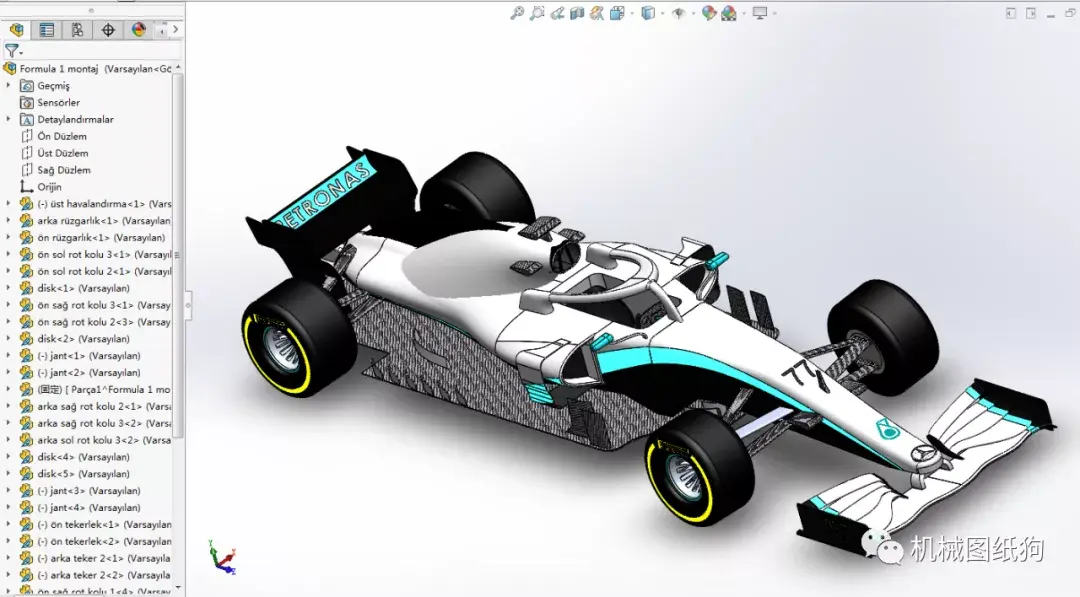This screenshot has height=597, width=1080.
Task: Open Display Style dropdown arrow
Action: point(663,13)
